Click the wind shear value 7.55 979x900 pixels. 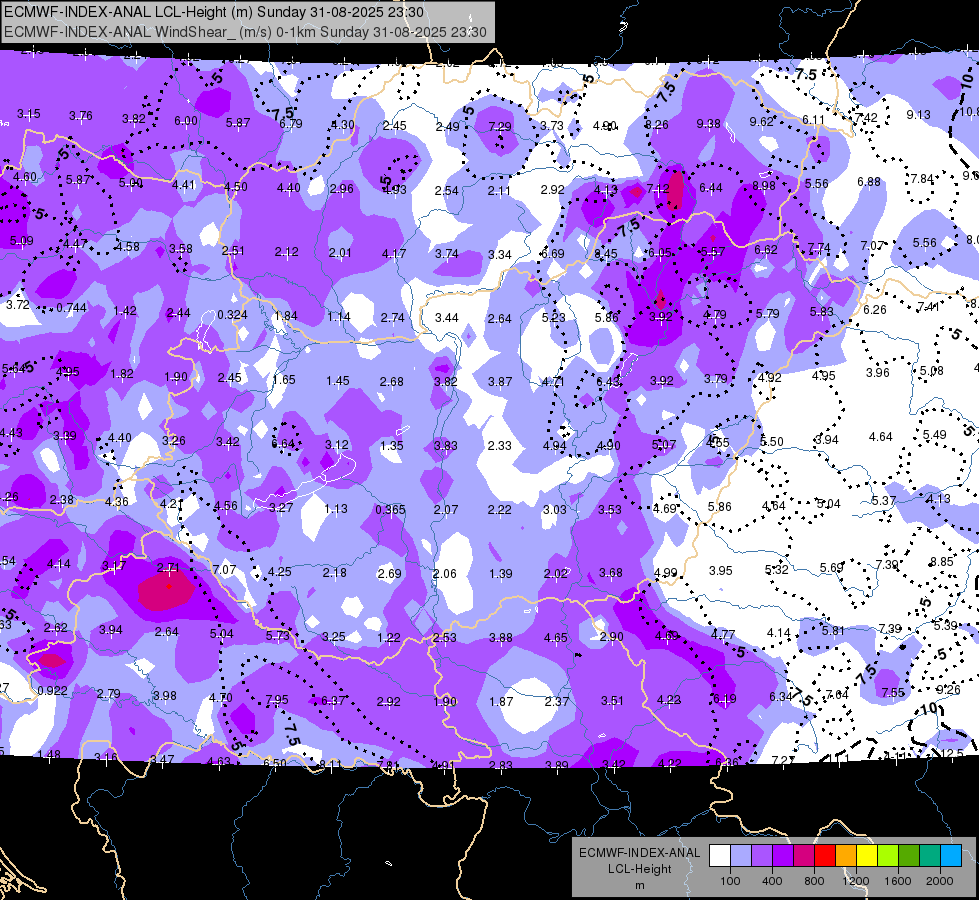click(x=893, y=692)
